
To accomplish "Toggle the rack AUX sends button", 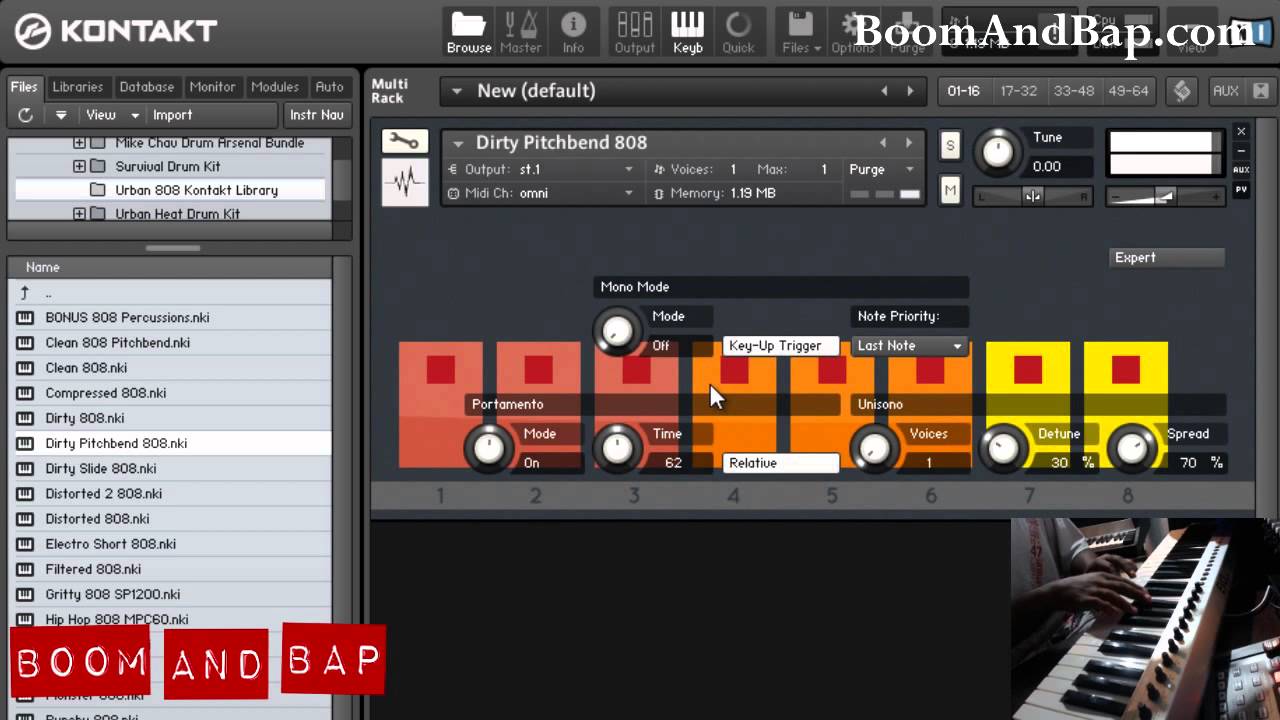I will [x=1226, y=91].
